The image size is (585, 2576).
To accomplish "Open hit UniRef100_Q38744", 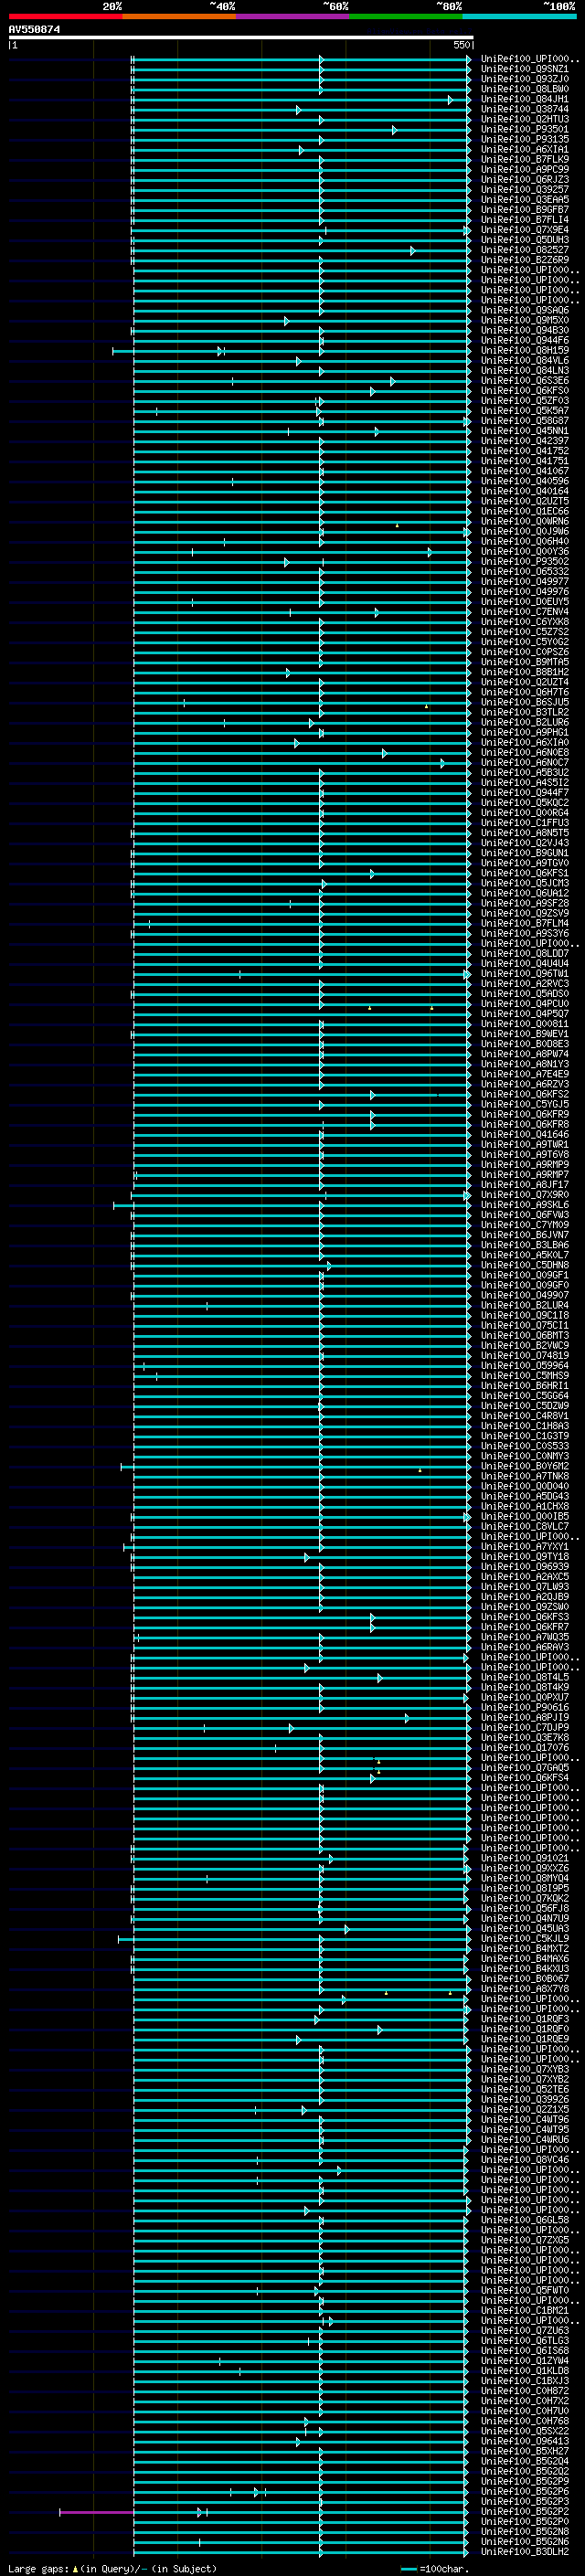I will [x=524, y=109].
